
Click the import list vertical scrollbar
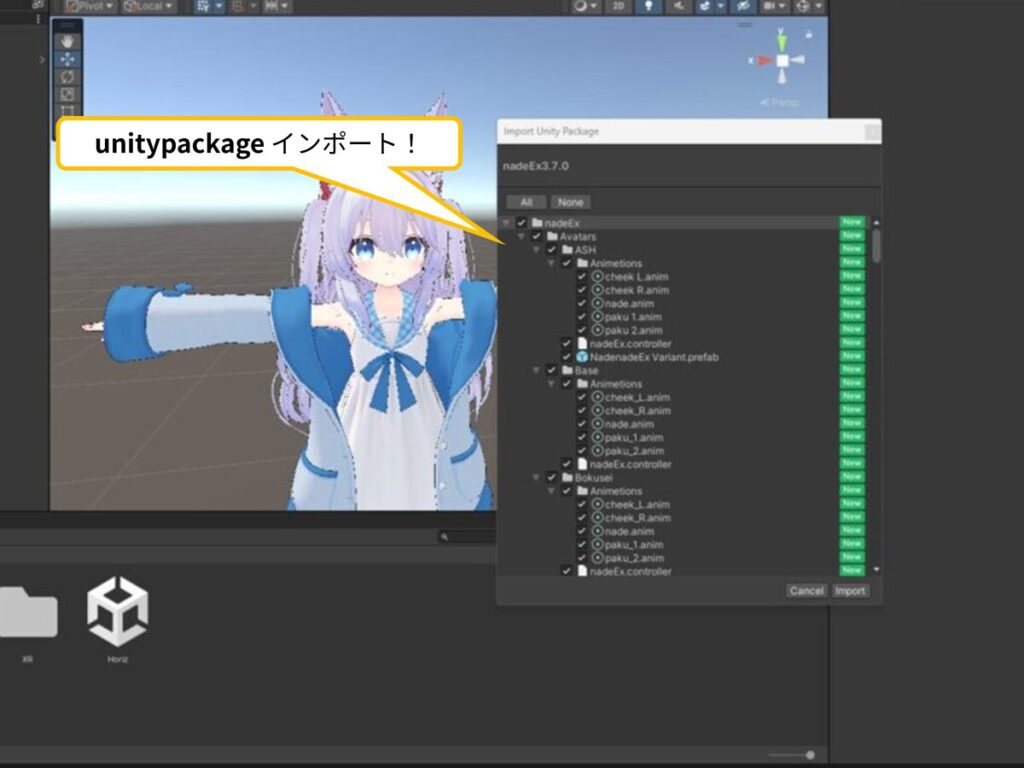coord(877,246)
